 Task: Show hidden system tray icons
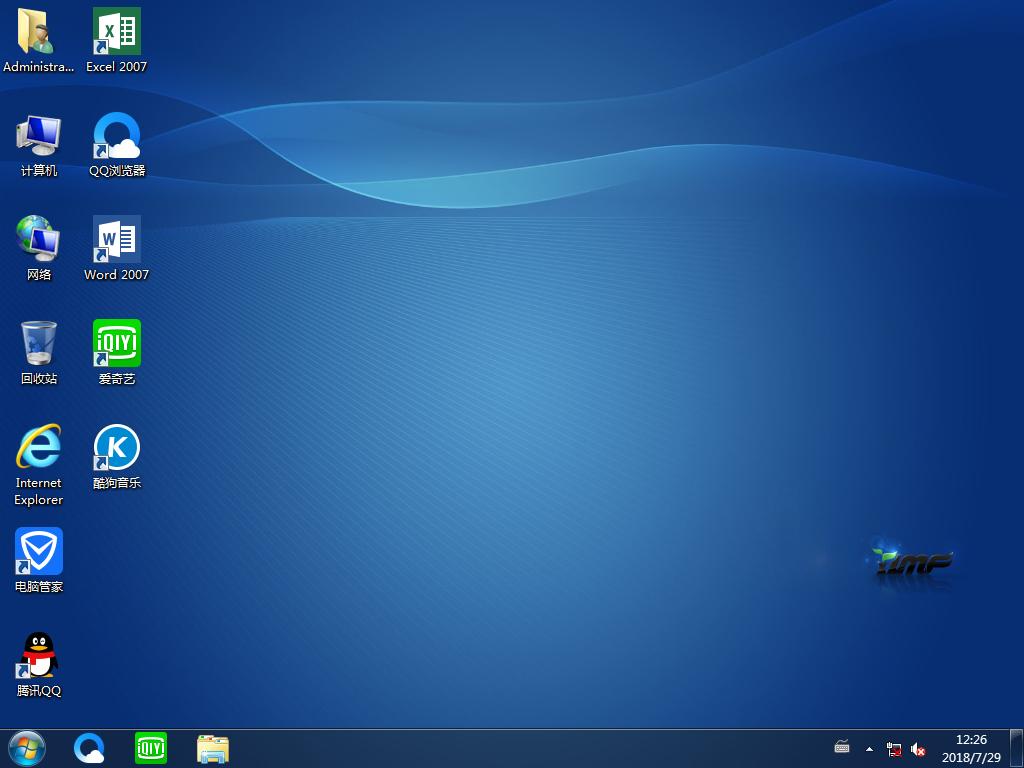[869, 749]
